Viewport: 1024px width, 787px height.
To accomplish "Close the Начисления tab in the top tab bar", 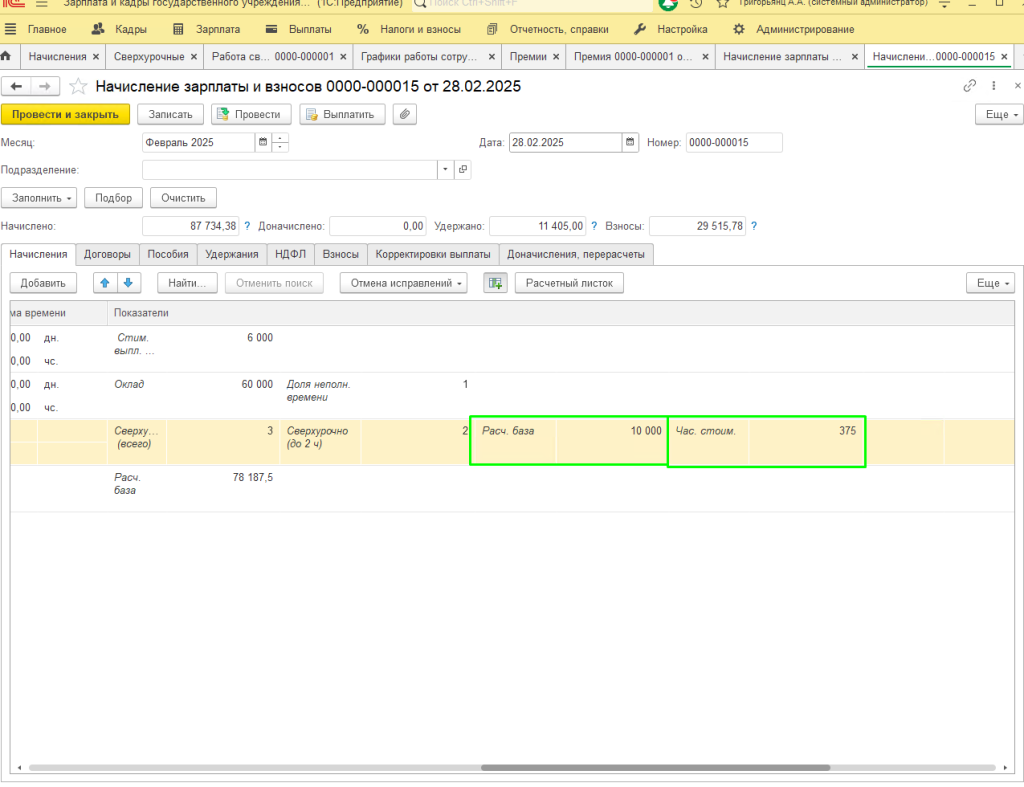I will tap(96, 57).
